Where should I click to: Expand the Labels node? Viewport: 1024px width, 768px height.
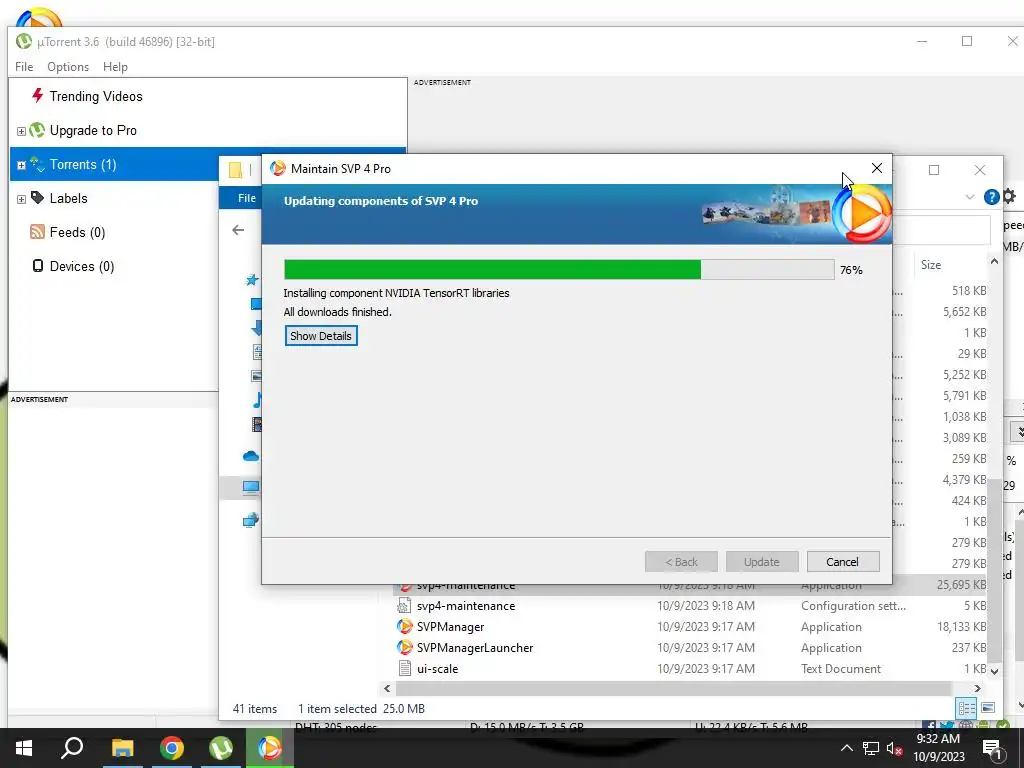21,199
